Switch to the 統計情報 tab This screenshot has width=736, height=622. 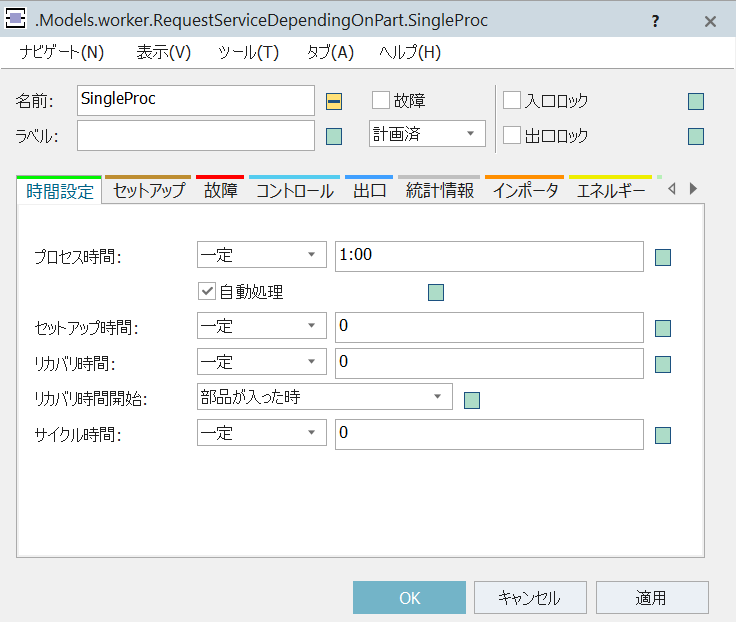click(x=439, y=191)
